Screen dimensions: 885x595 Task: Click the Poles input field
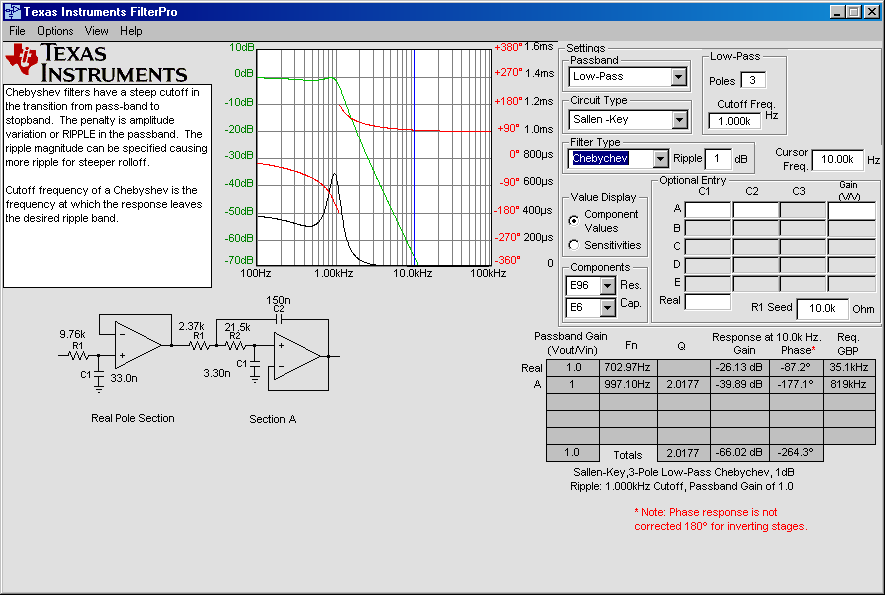point(752,80)
